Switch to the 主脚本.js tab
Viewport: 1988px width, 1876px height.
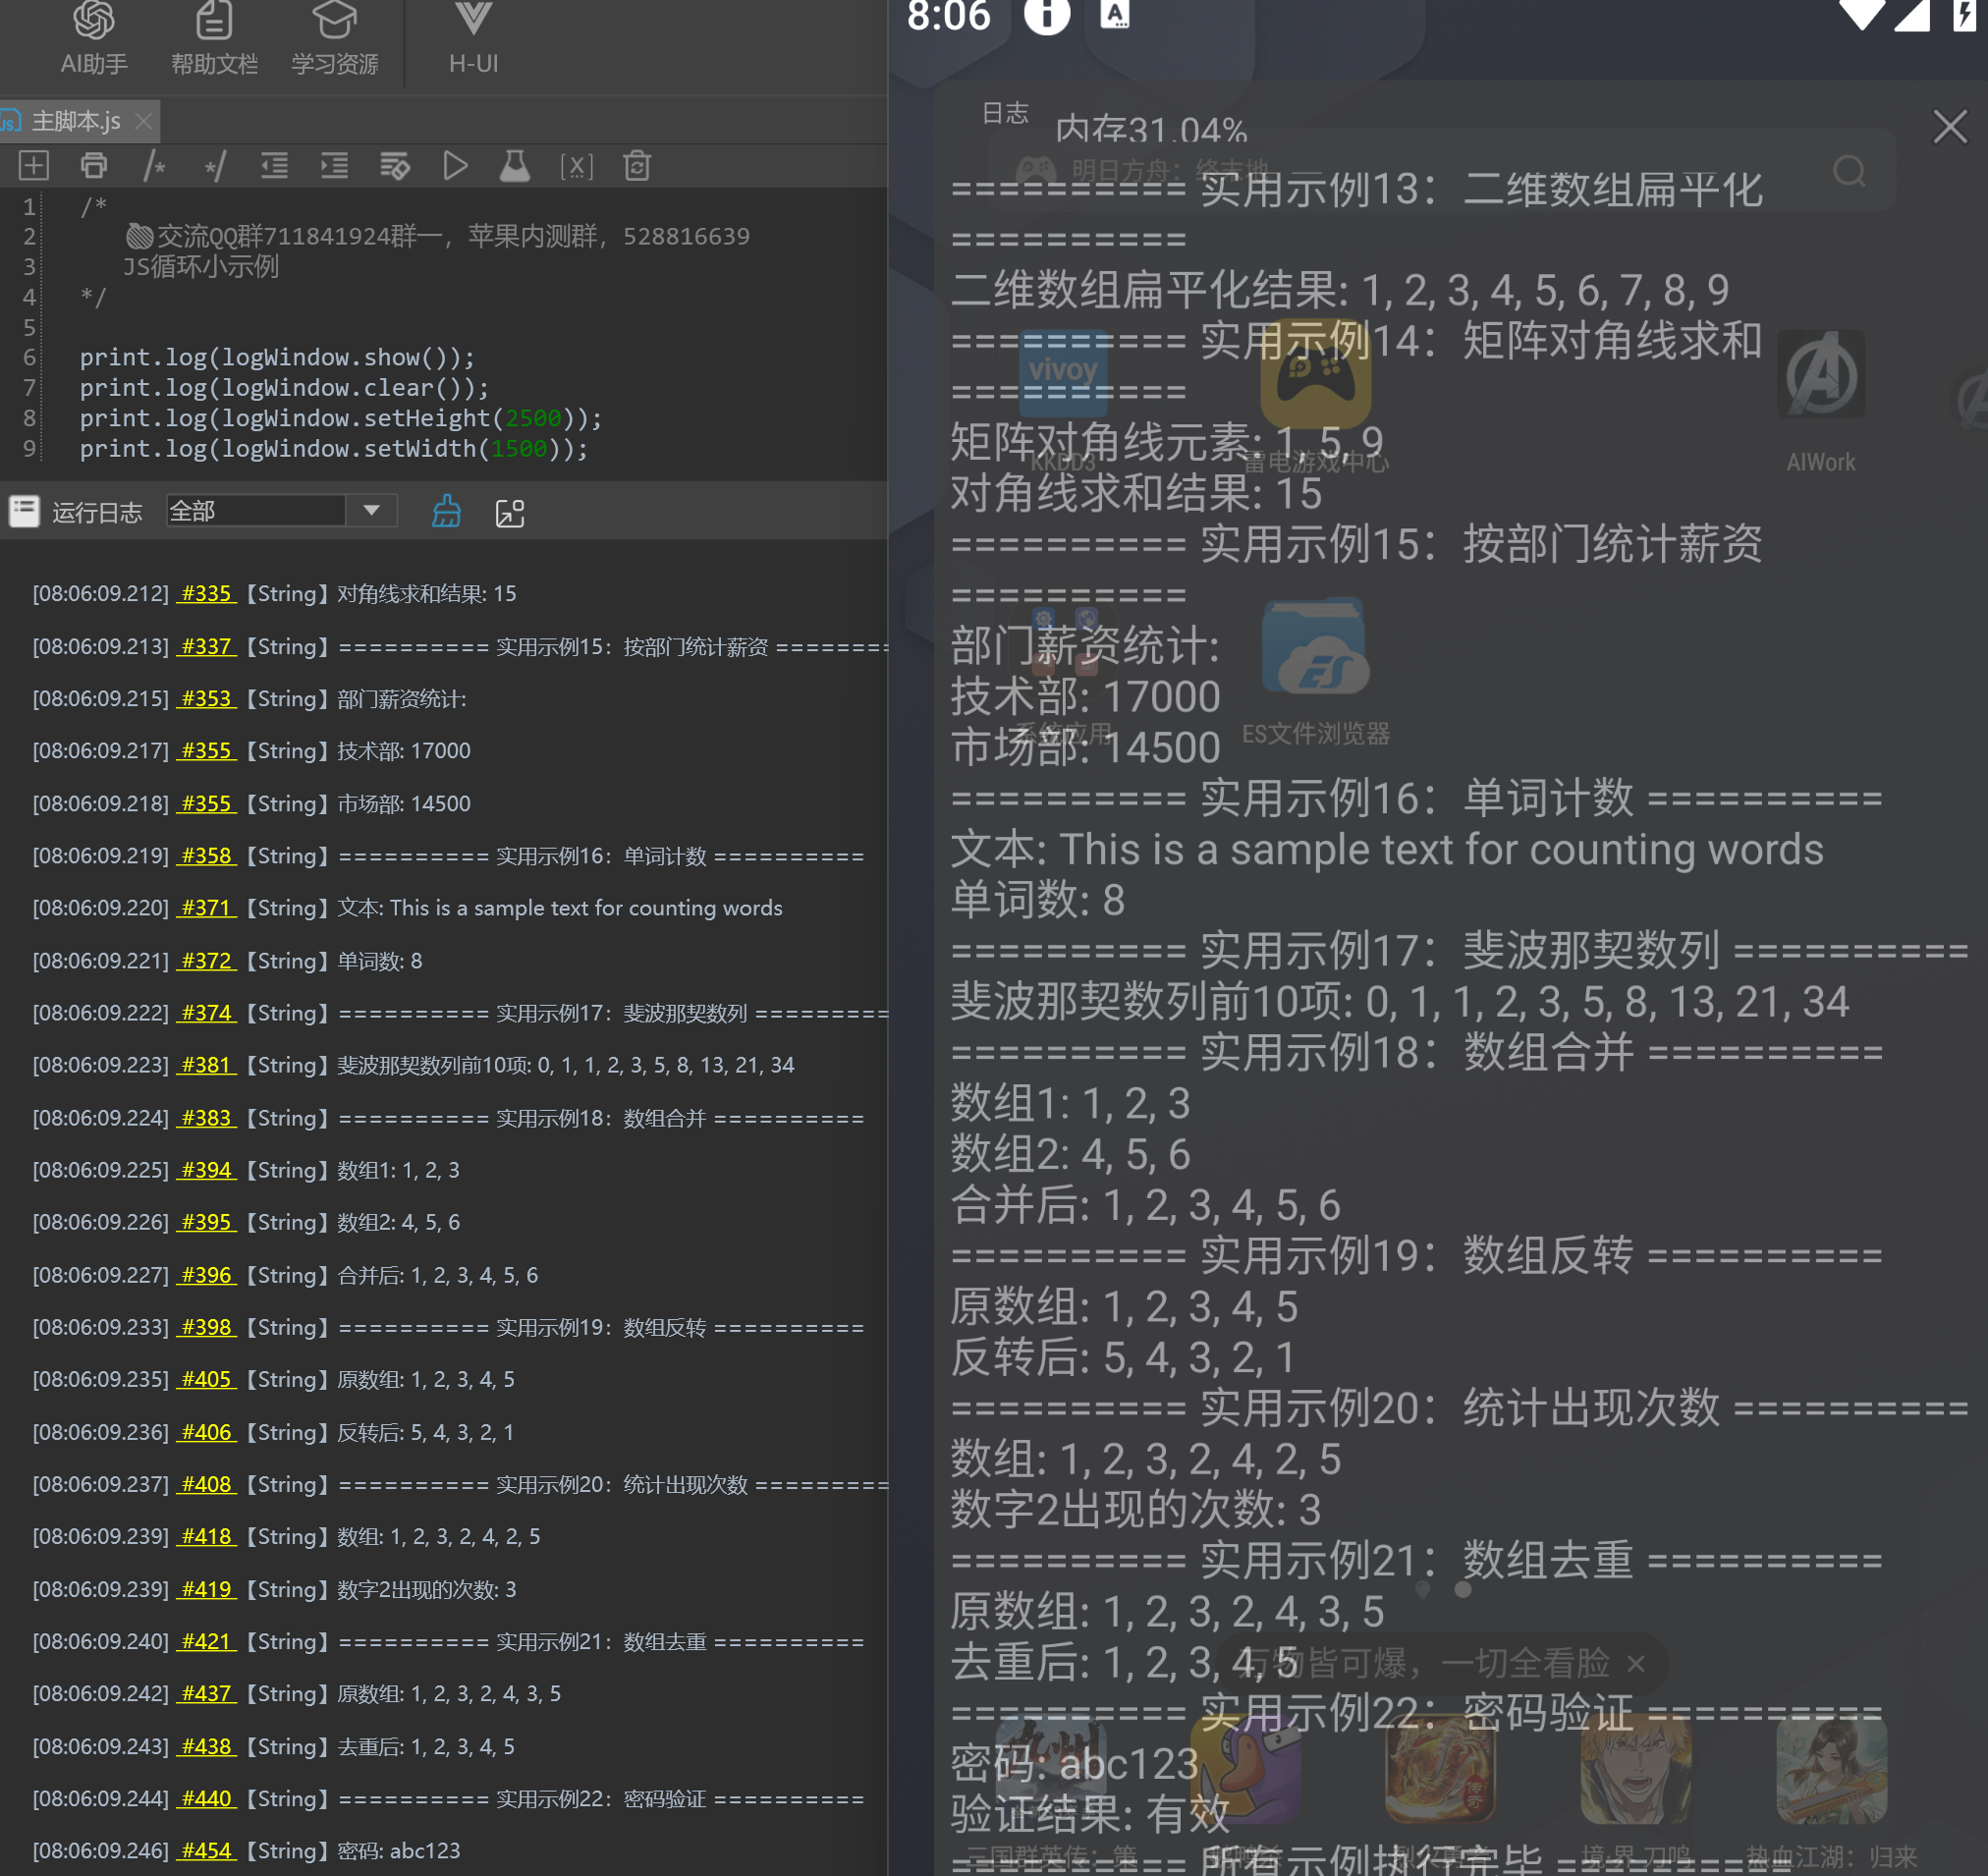[75, 121]
